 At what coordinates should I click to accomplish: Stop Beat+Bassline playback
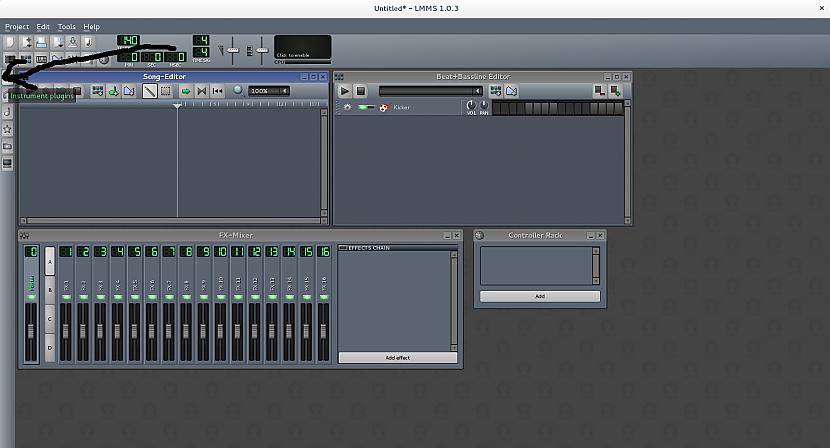360,91
